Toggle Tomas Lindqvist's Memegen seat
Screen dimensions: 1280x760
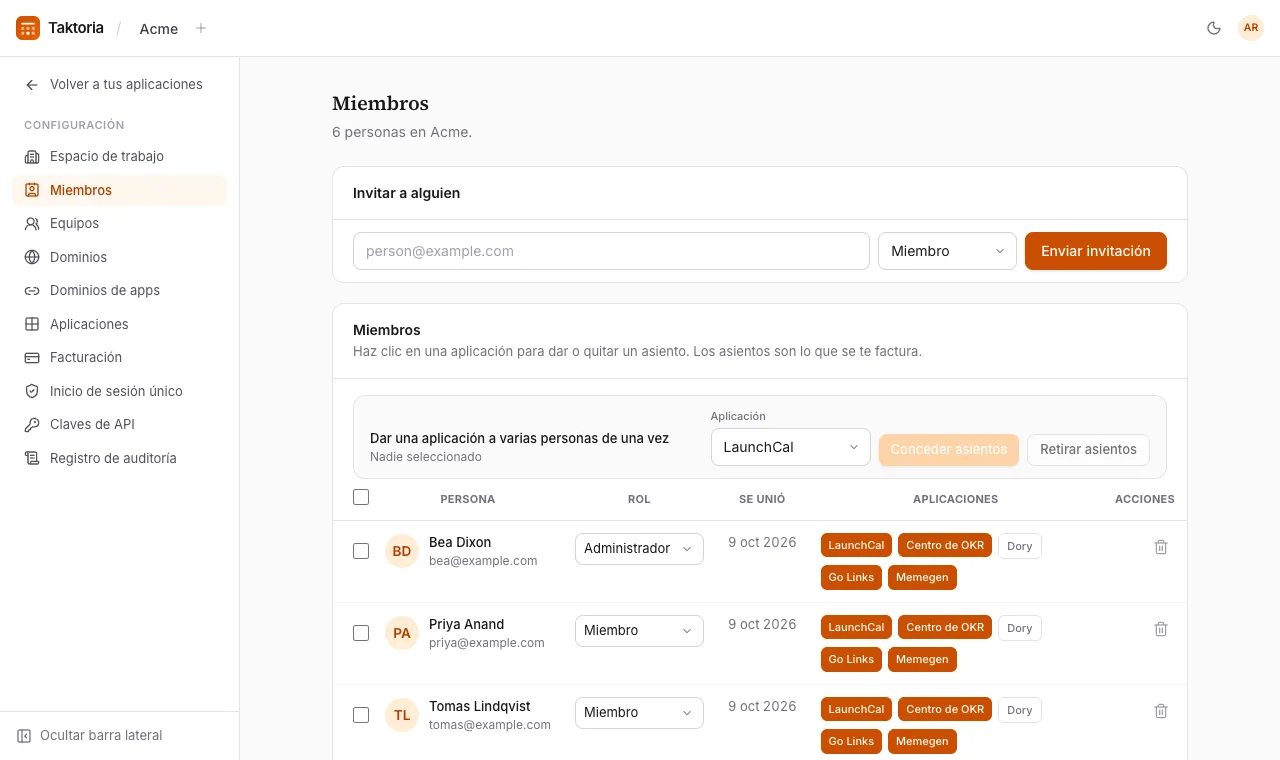pyautogui.click(x=922, y=741)
